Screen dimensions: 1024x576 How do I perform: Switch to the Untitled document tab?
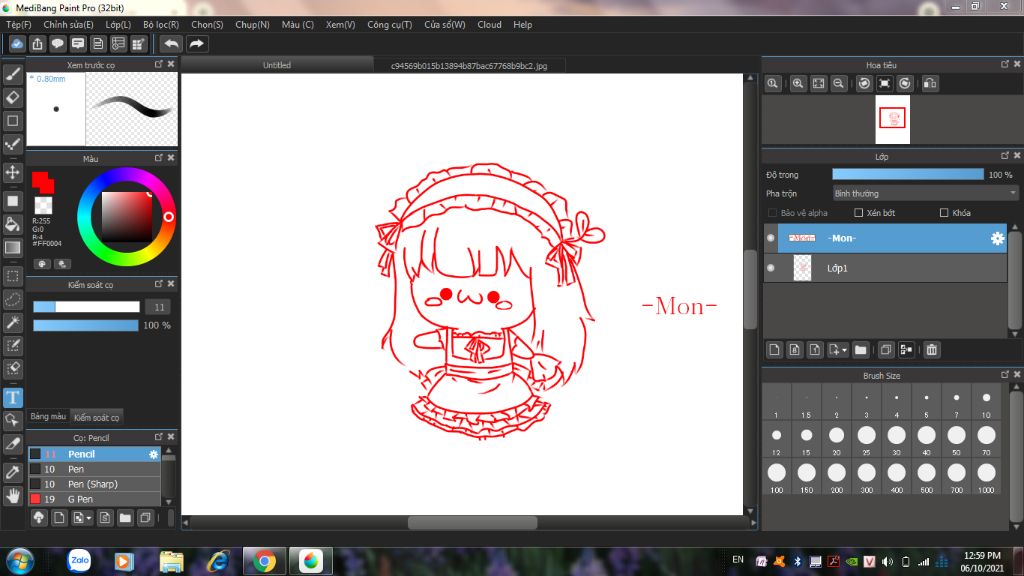click(277, 65)
